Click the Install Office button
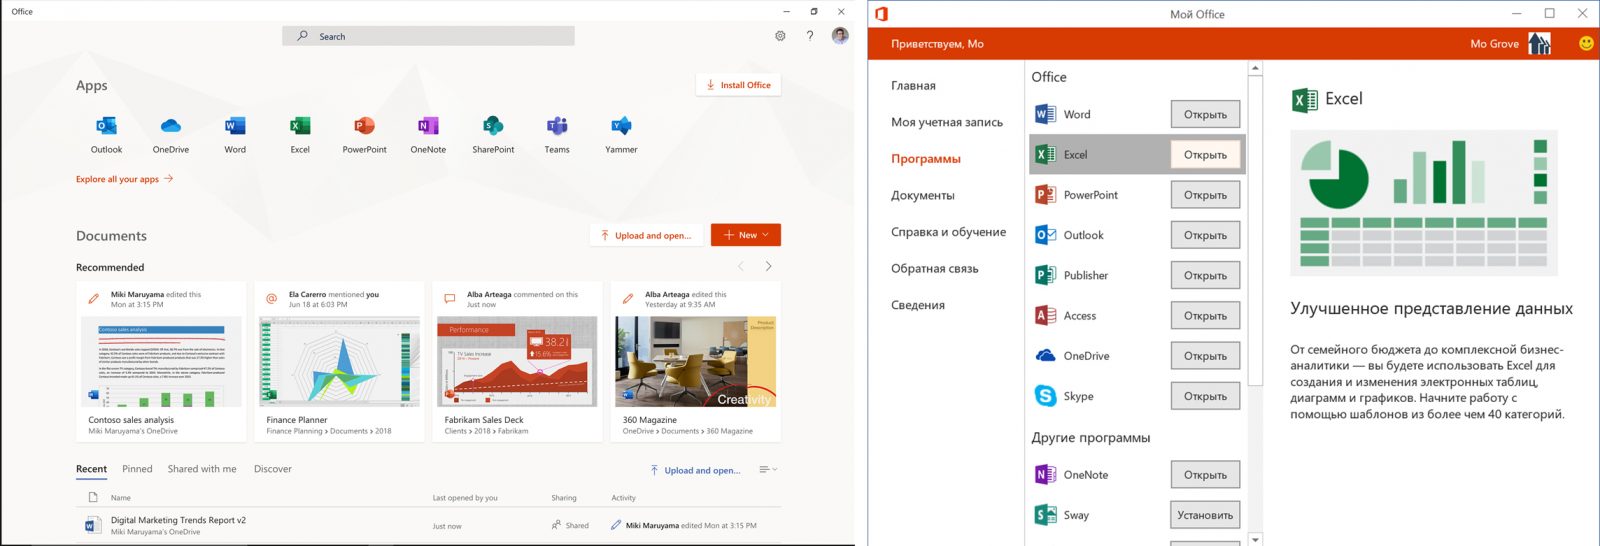 point(738,85)
